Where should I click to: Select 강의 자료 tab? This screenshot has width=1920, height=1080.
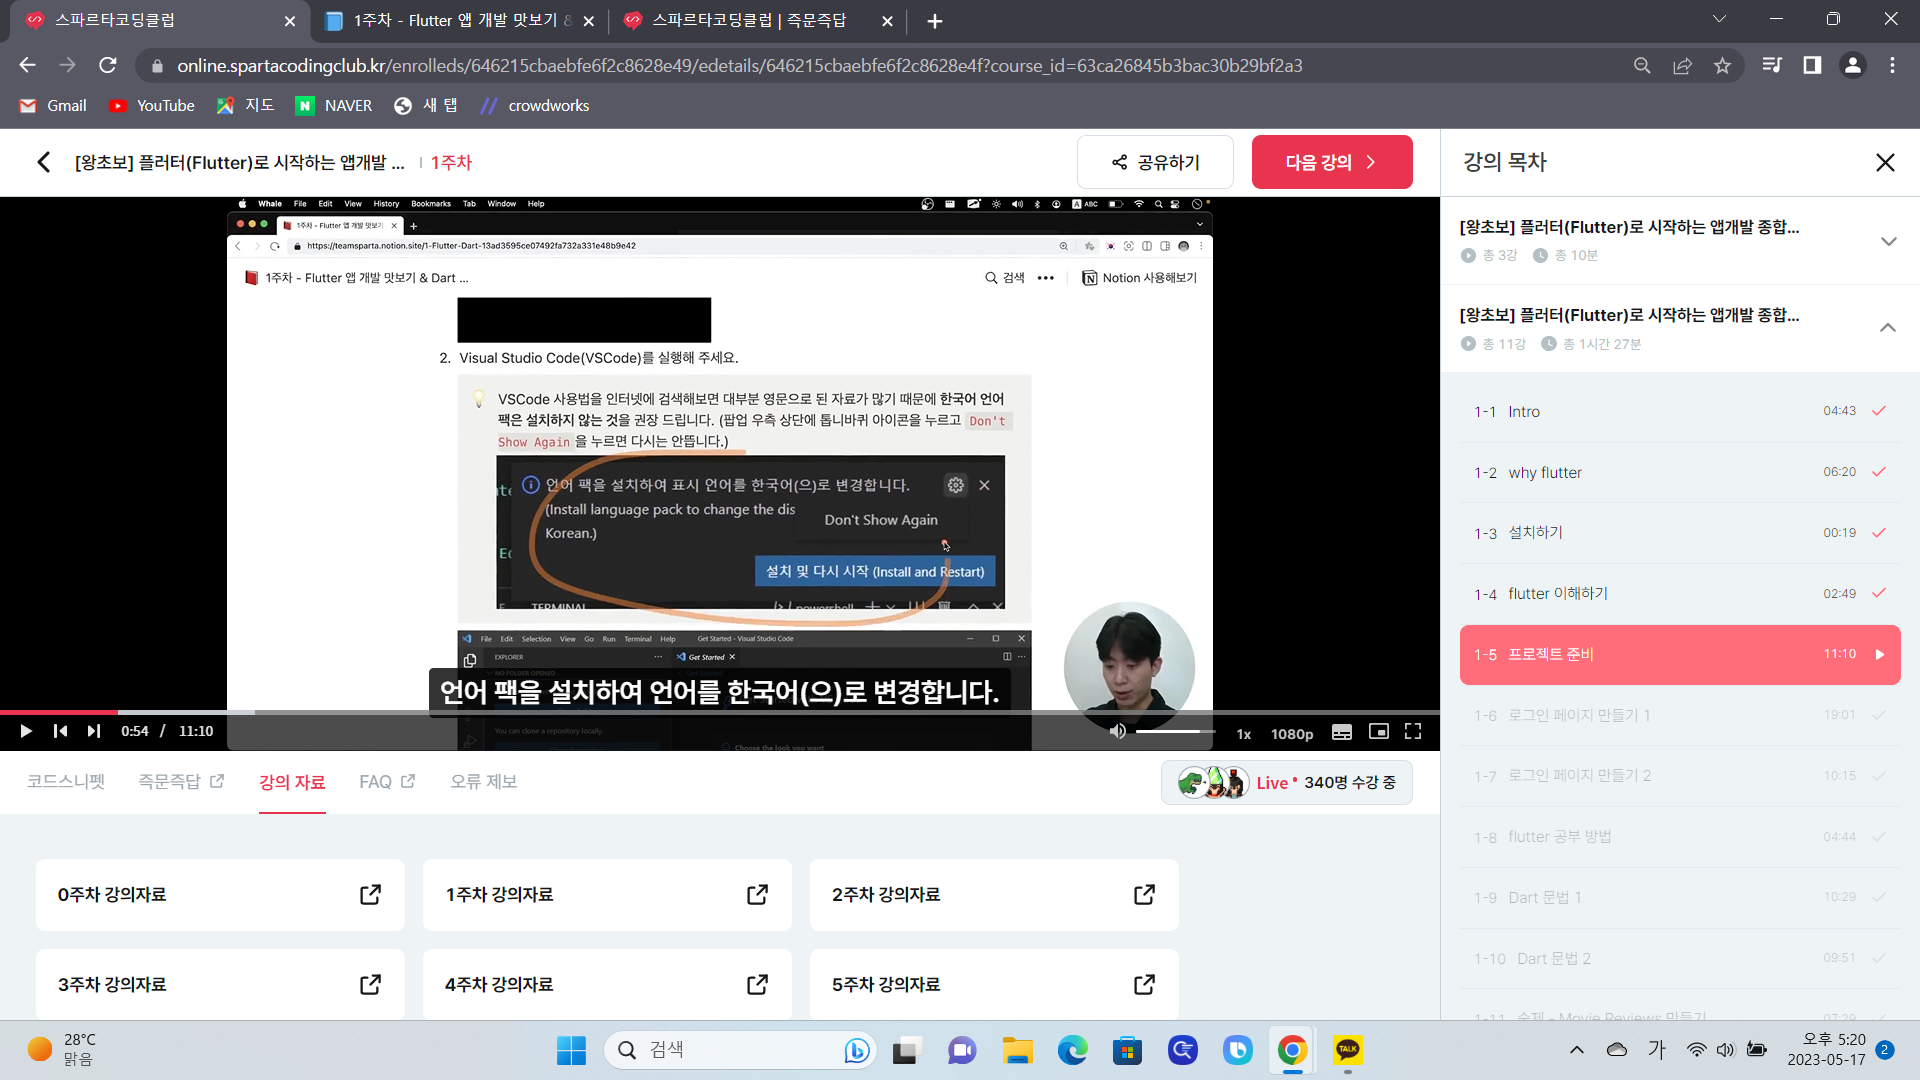[292, 782]
